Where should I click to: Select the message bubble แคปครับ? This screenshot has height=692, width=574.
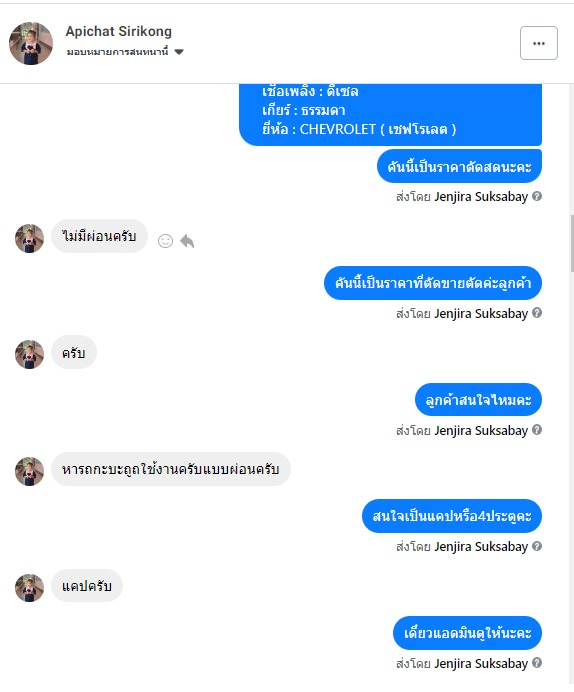click(x=87, y=586)
